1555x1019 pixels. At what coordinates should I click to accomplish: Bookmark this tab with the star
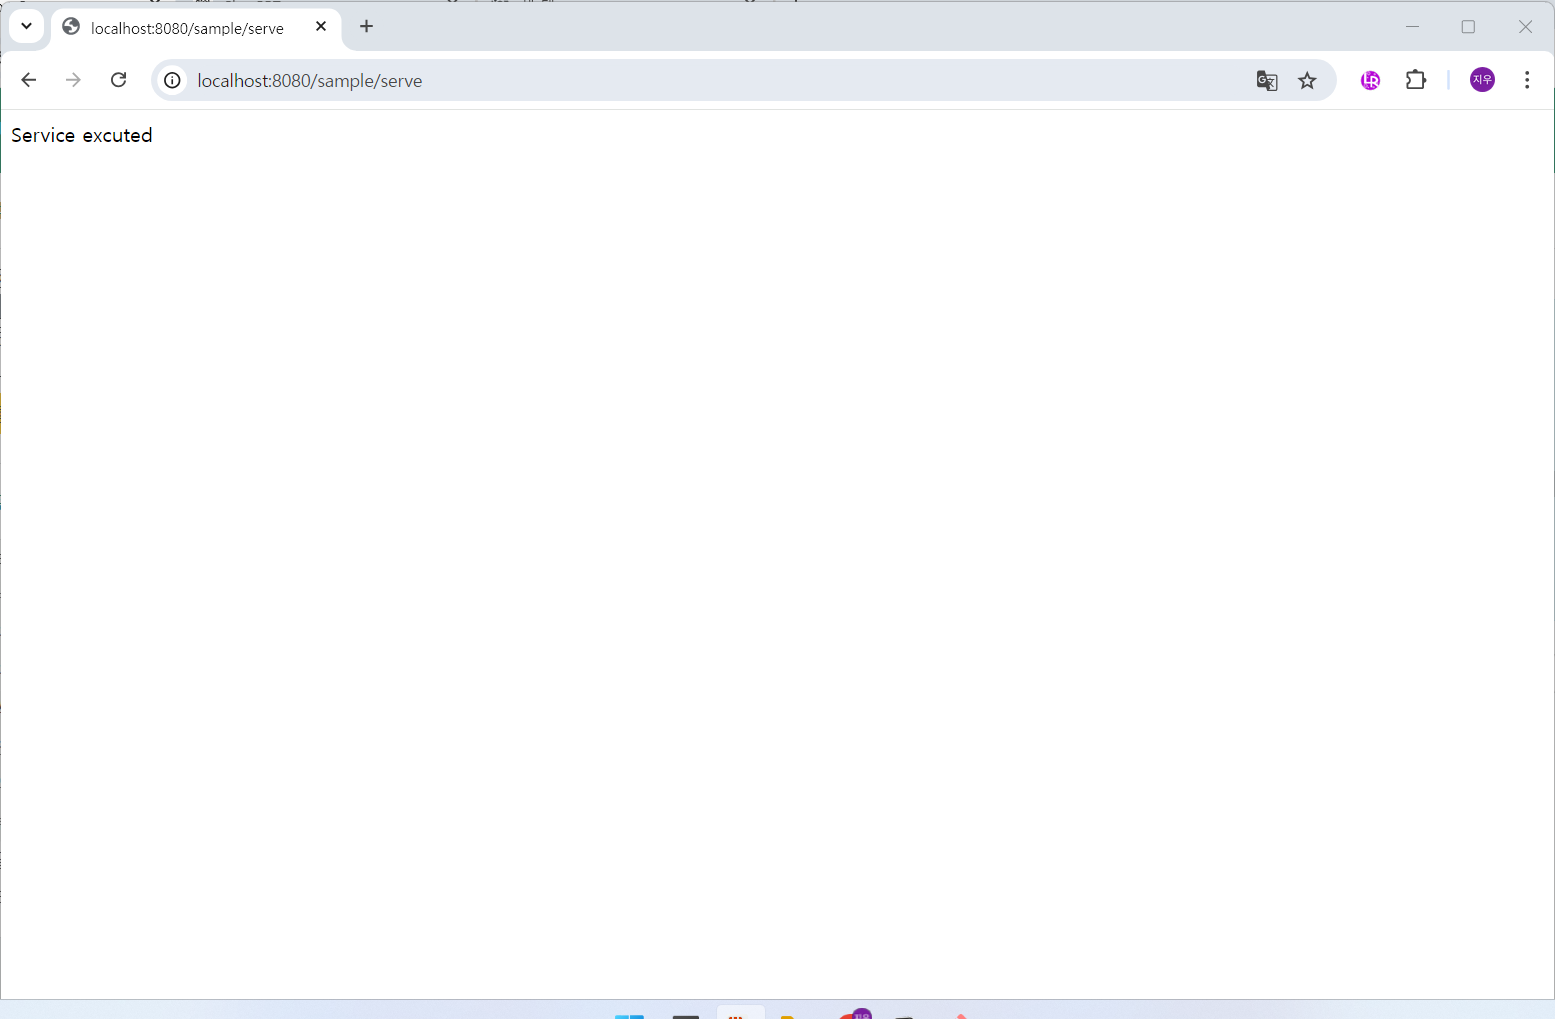pyautogui.click(x=1307, y=81)
